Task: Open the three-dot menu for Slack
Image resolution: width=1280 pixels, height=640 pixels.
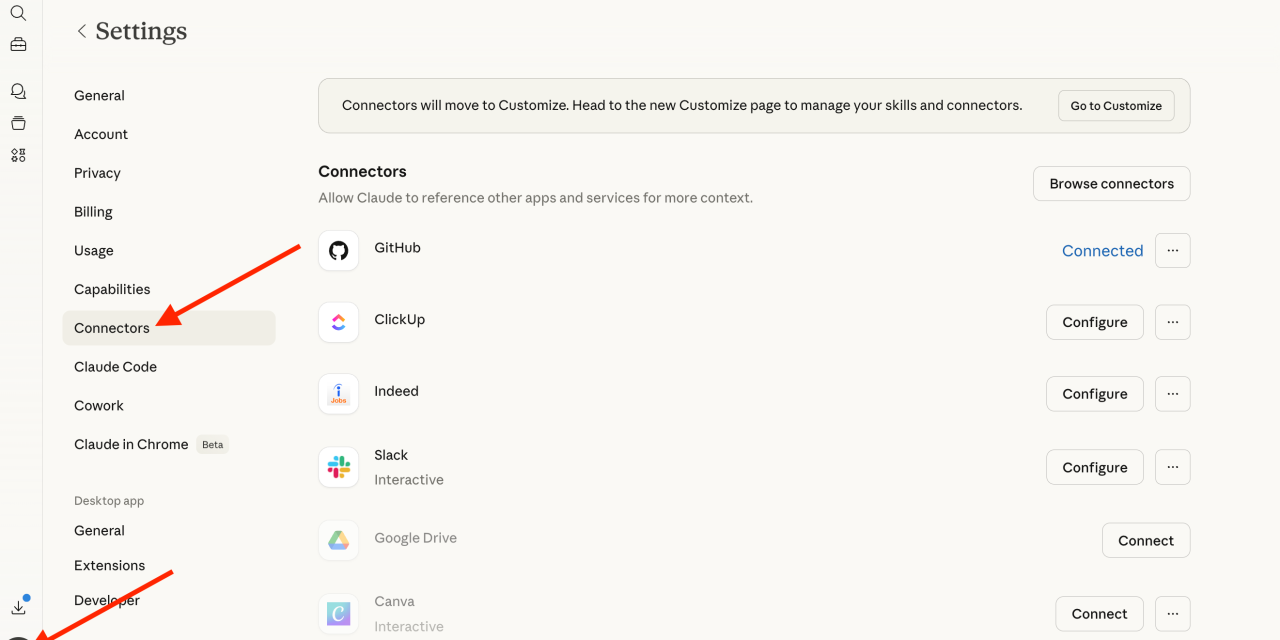Action: coord(1172,467)
